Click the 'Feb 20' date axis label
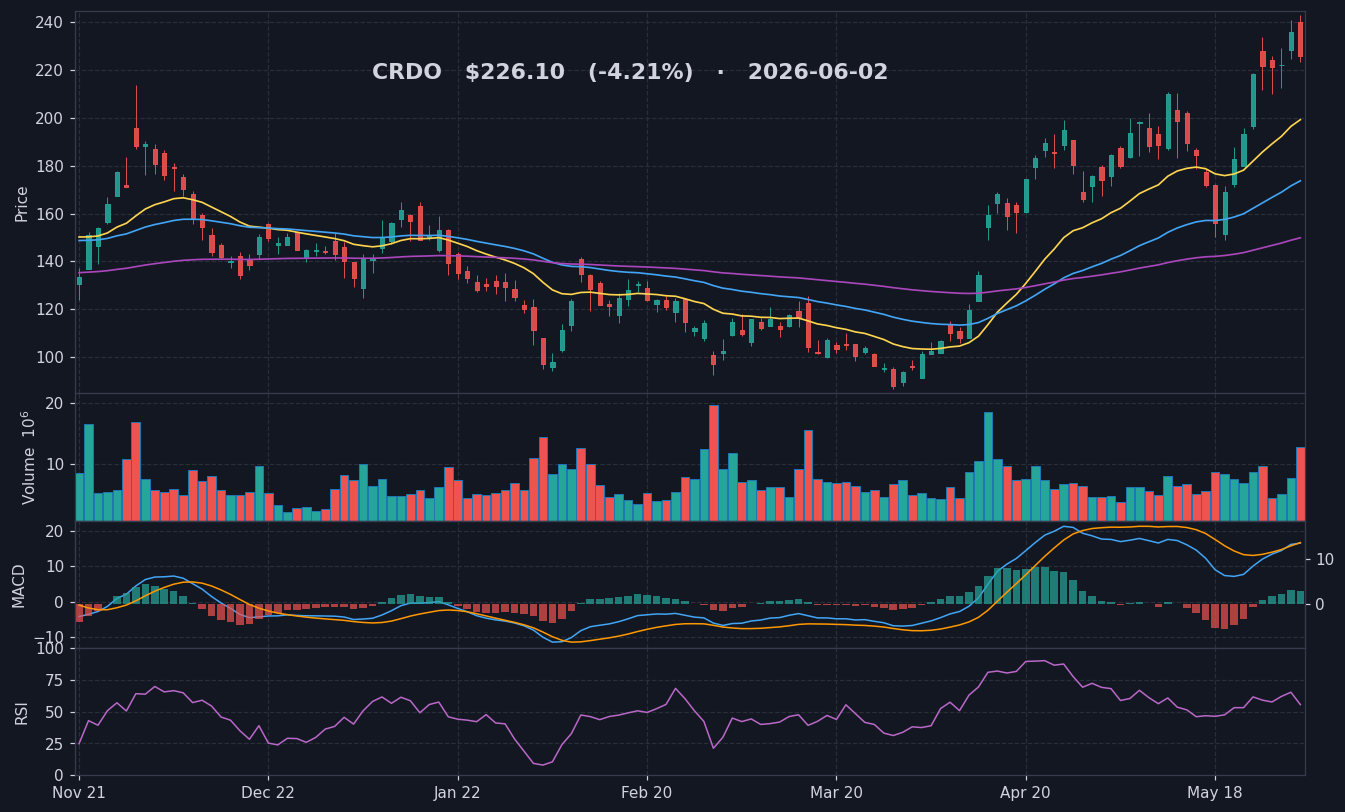 [647, 792]
